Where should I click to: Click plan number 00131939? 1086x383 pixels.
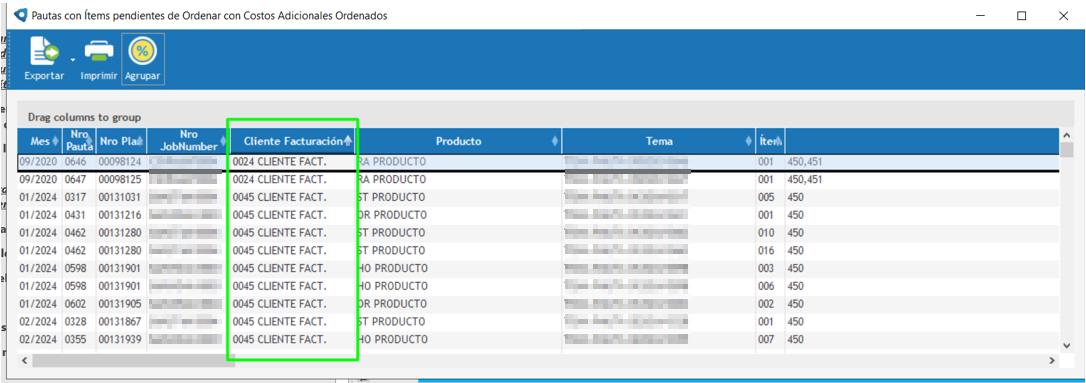click(x=119, y=340)
